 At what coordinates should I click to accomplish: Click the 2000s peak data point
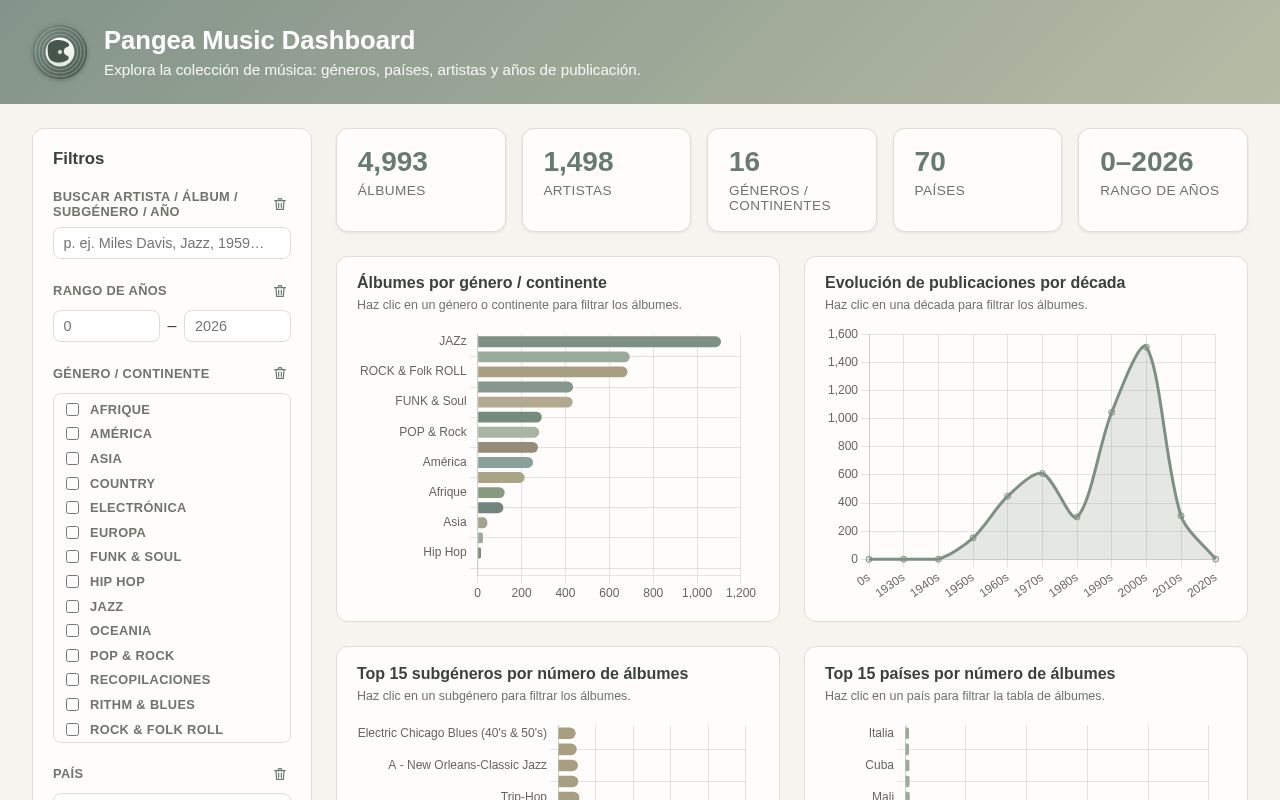(x=1146, y=347)
